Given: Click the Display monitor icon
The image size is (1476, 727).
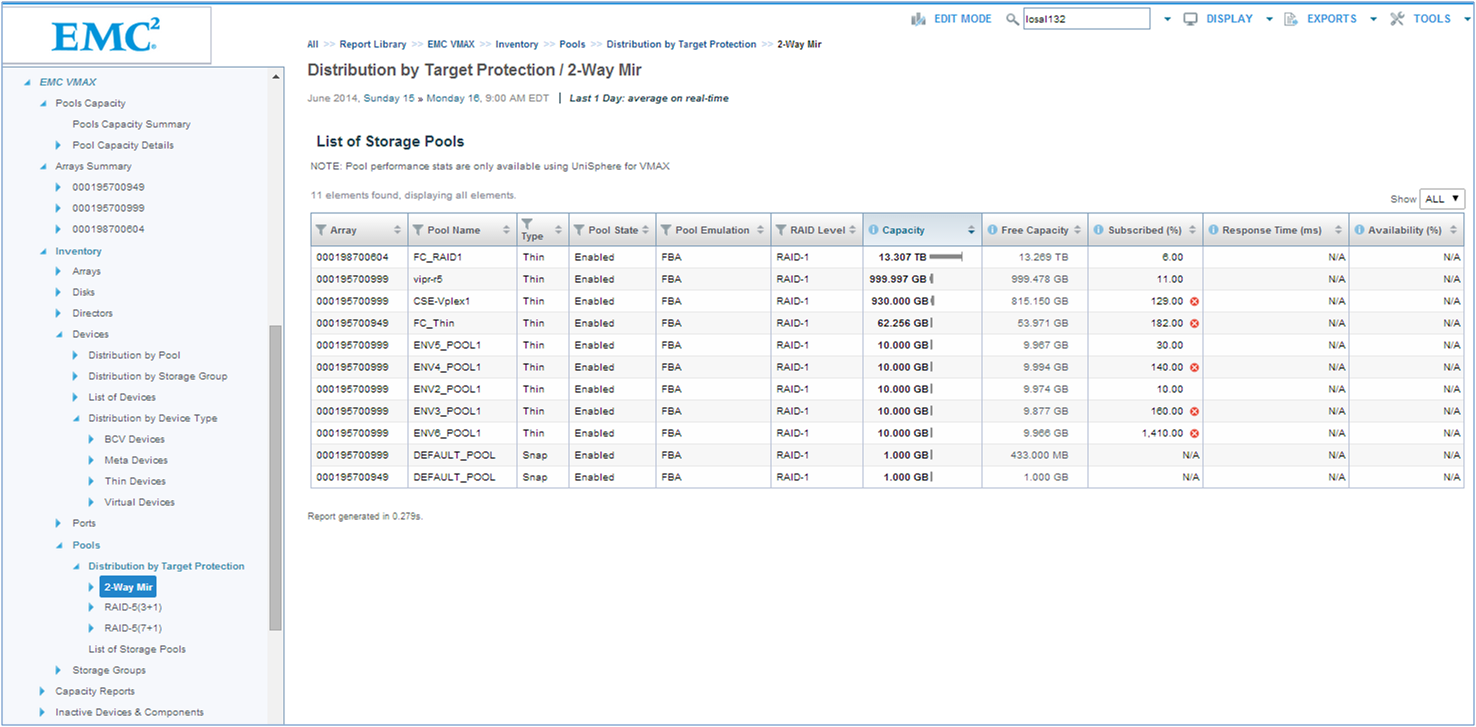Looking at the screenshot, I should (x=1191, y=19).
